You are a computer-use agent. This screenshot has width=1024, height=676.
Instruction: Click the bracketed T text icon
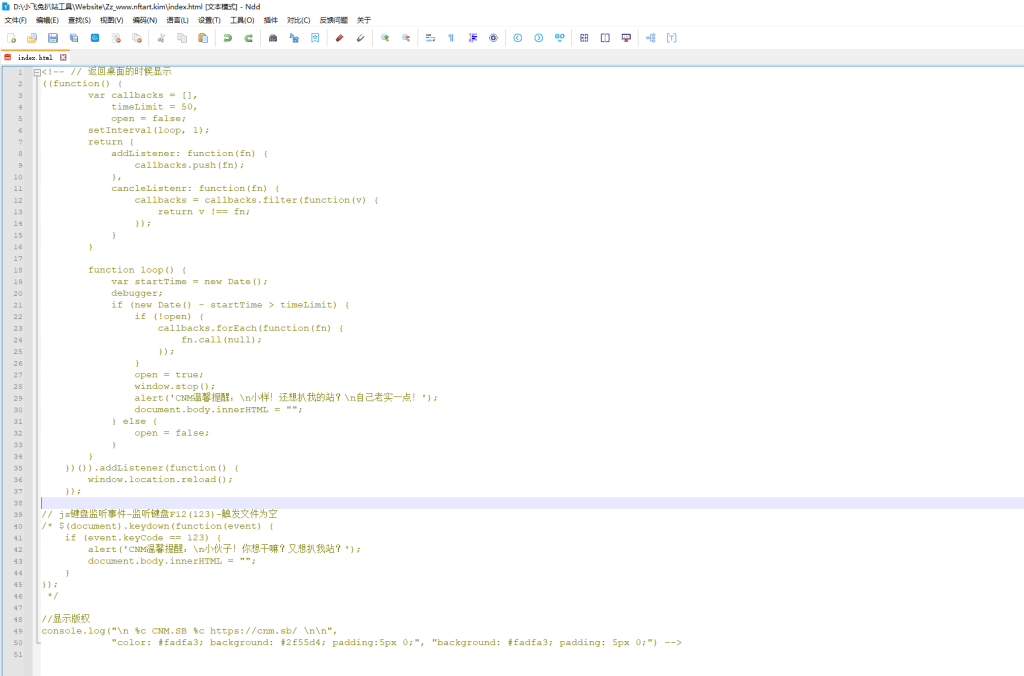671,38
